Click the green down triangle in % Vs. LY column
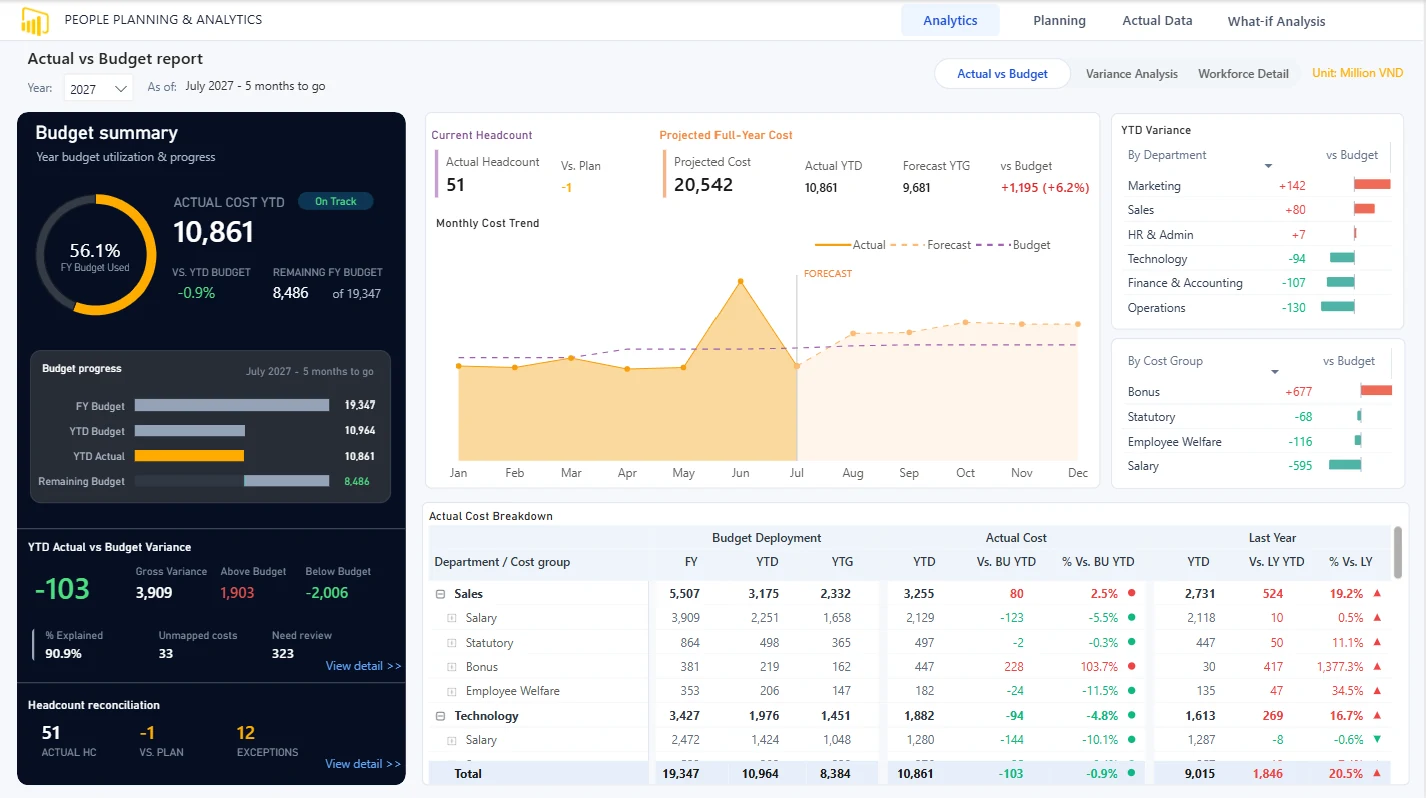This screenshot has width=1426, height=798. coord(1377,740)
